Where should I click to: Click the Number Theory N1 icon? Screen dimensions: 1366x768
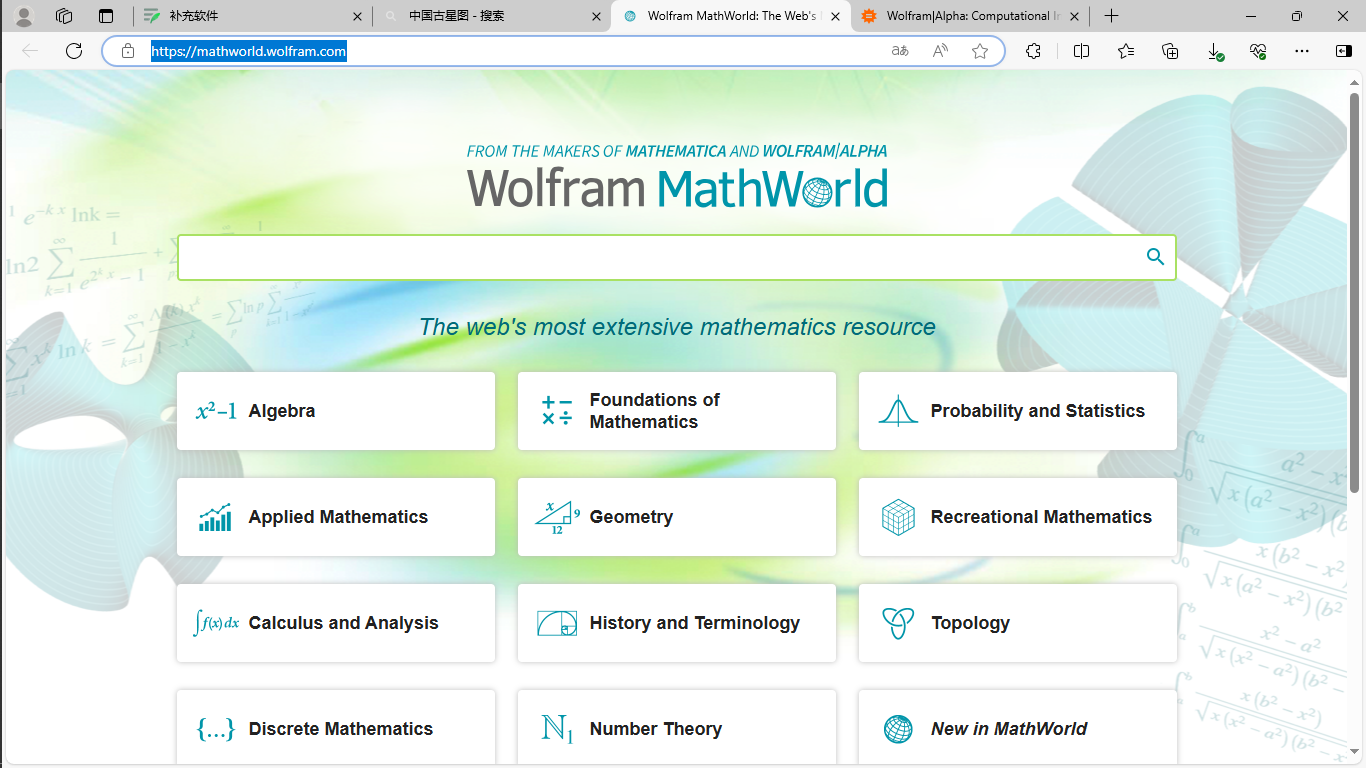(x=557, y=729)
